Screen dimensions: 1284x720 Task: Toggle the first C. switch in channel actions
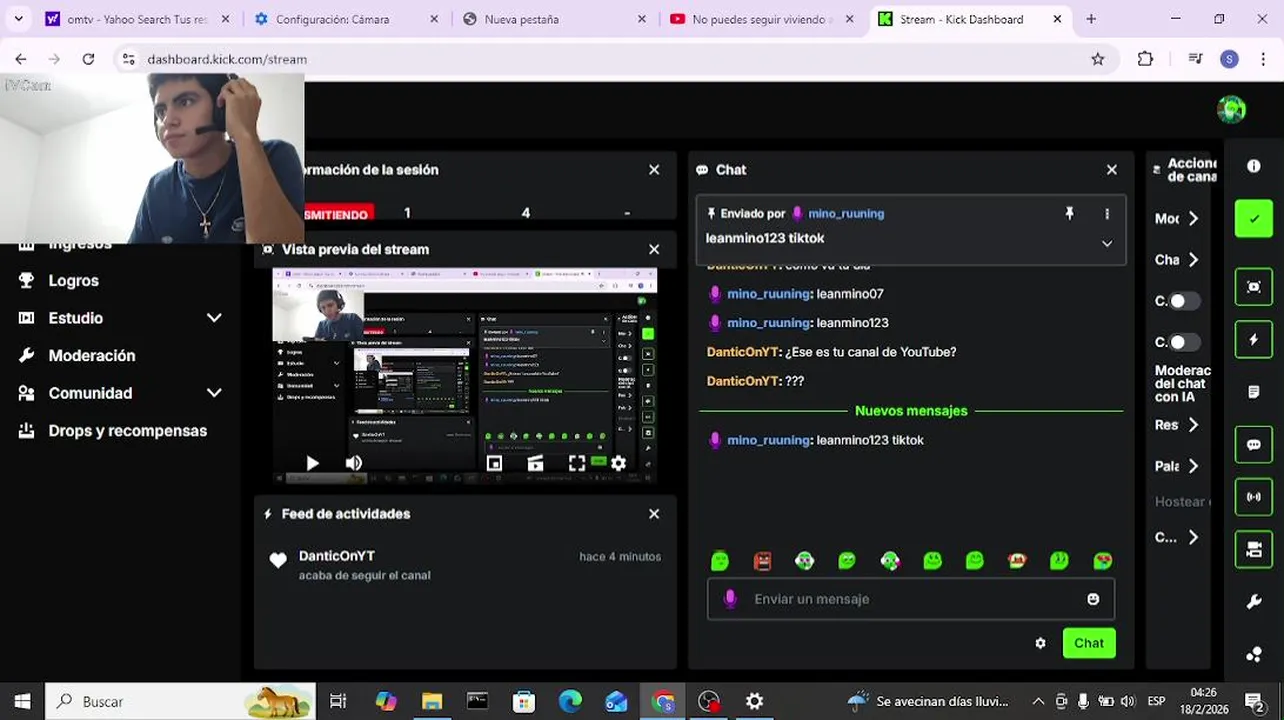click(1184, 301)
